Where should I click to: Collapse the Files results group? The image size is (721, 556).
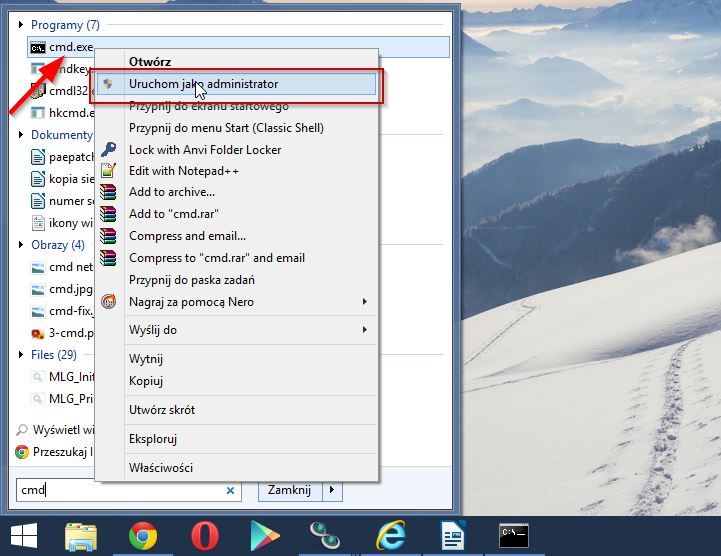click(x=22, y=355)
